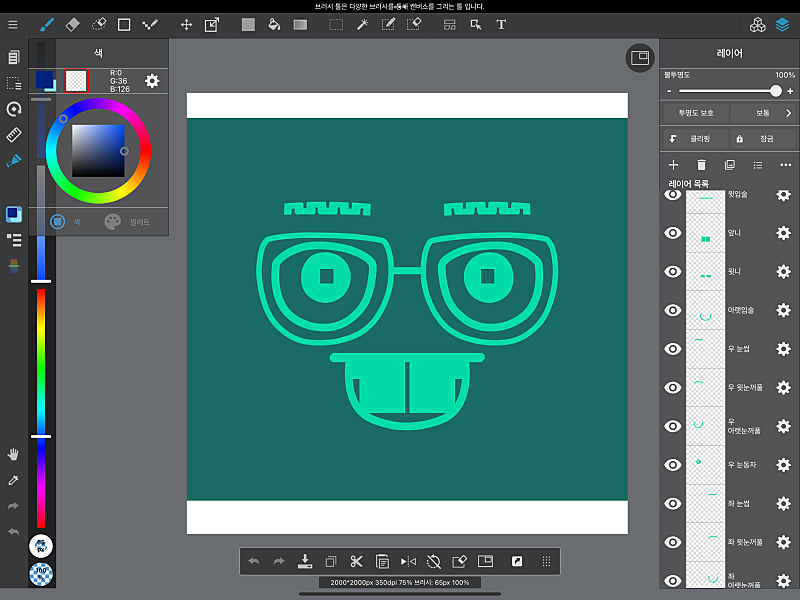The image size is (800, 600).
Task: Click the 잠금 lock button
Action: [x=762, y=139]
